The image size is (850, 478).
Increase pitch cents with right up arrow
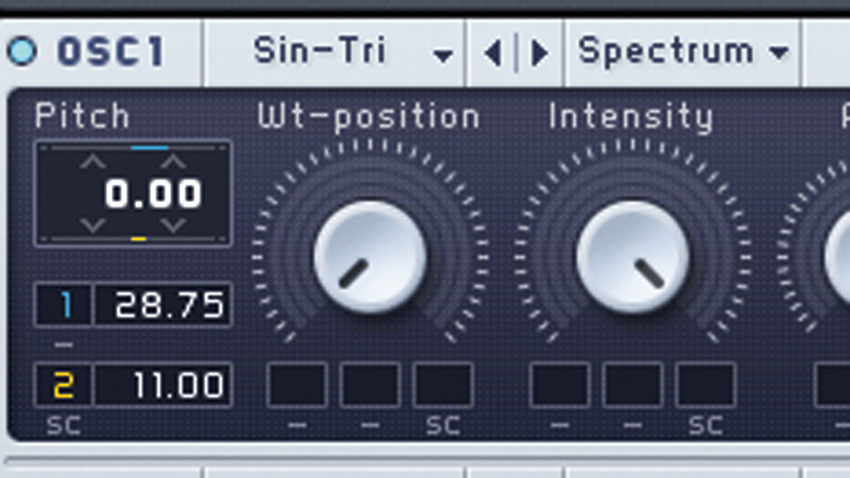173,162
